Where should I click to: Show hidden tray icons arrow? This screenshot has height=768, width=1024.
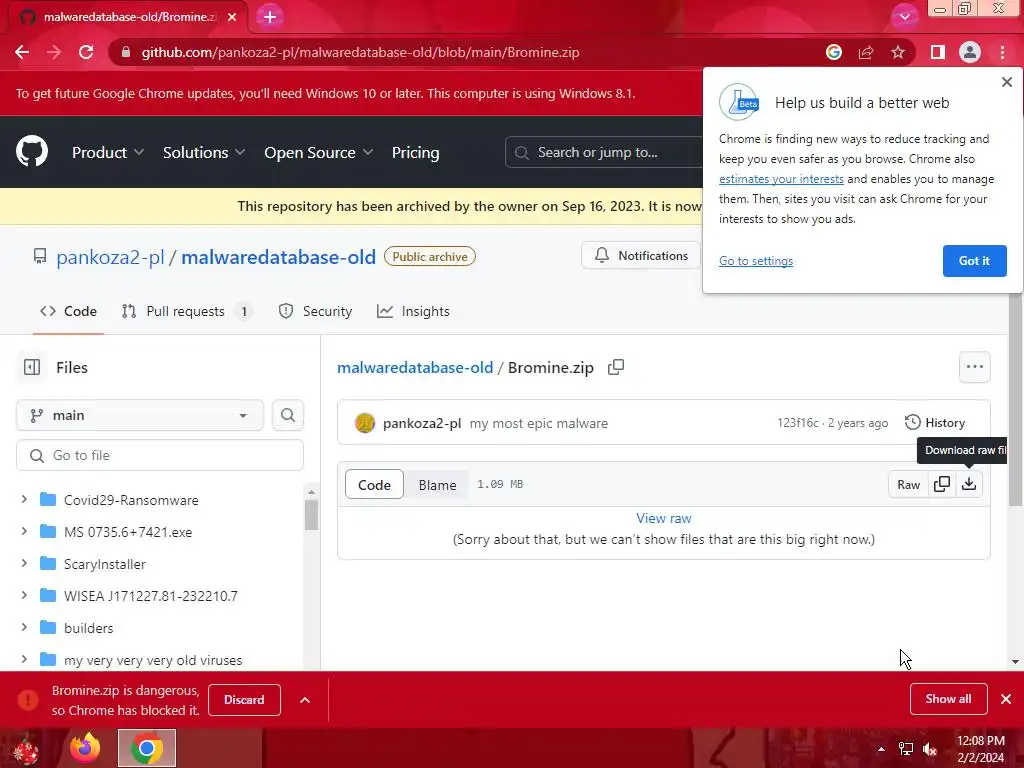[881, 749]
